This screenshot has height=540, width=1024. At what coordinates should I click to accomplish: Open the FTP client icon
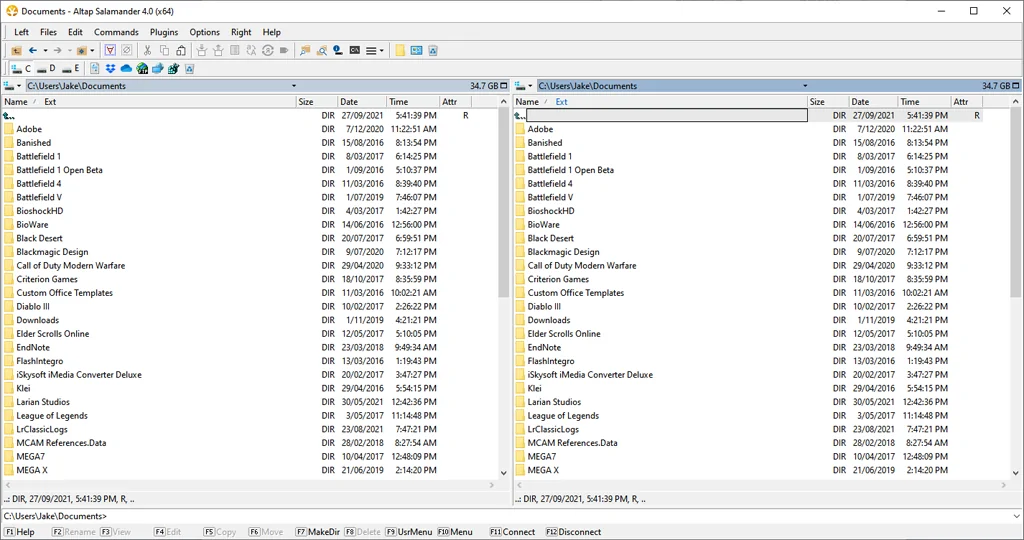(x=142, y=69)
